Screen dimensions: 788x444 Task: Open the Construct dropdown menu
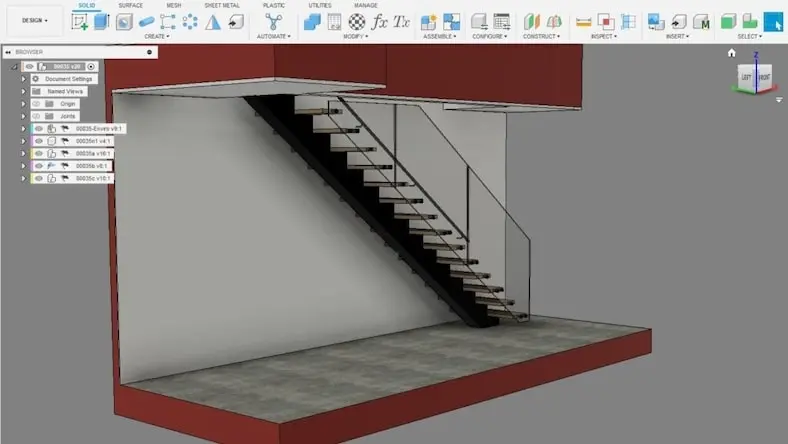pyautogui.click(x=541, y=37)
